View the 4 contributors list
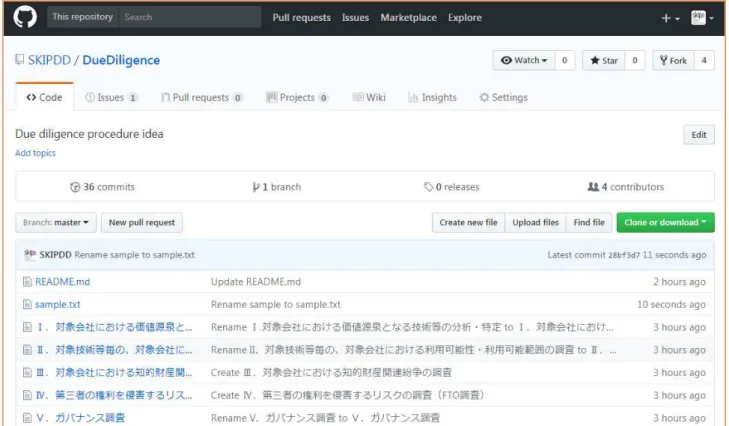The height and width of the screenshot is (426, 729). click(626, 187)
